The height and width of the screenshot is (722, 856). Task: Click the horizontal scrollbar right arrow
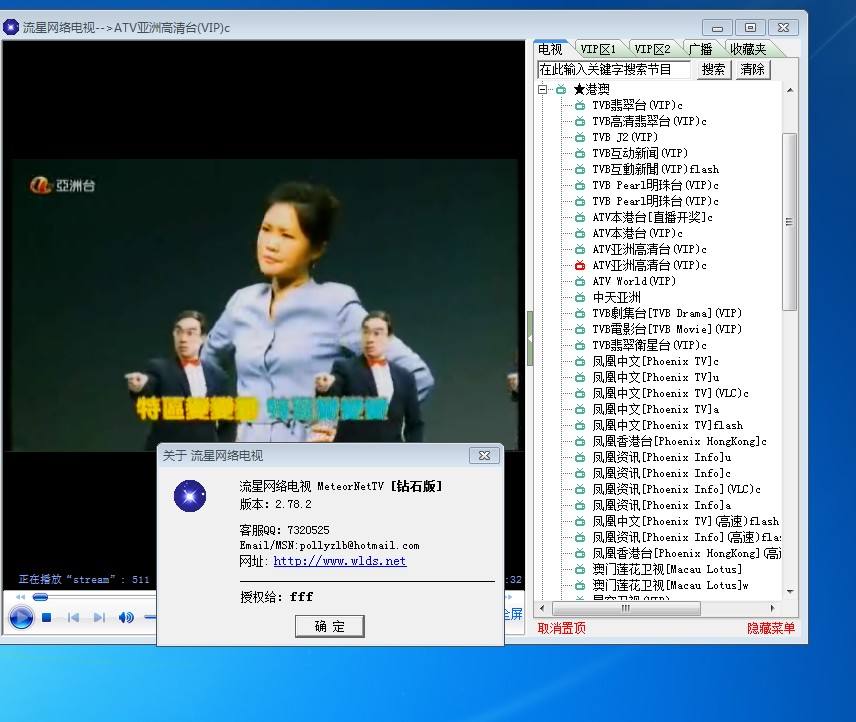point(772,608)
